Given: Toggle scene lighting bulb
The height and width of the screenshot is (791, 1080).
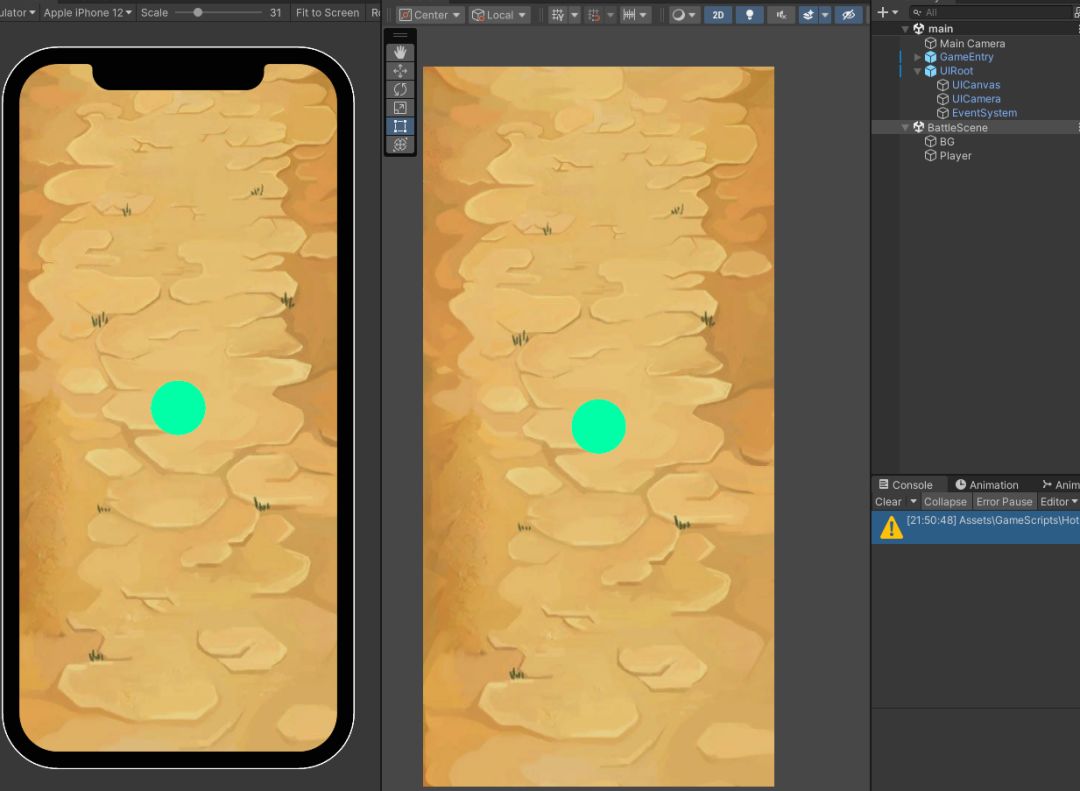Looking at the screenshot, I should [749, 14].
